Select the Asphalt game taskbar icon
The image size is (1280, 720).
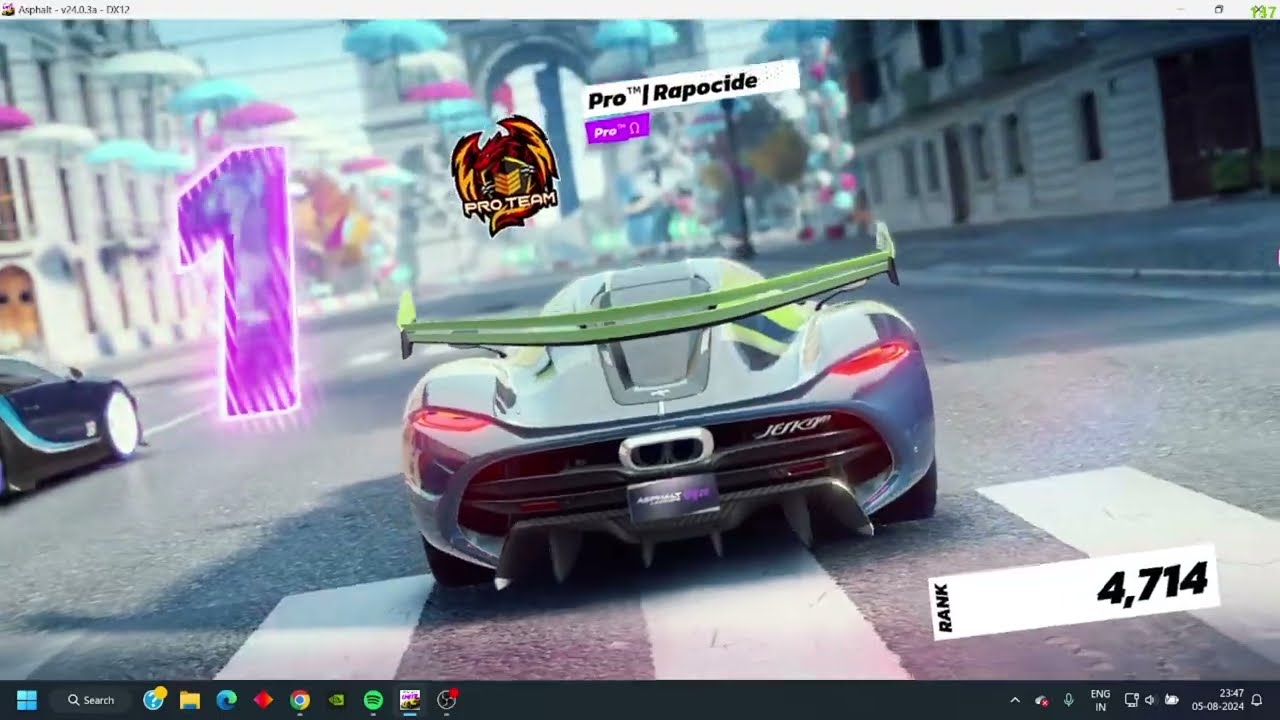pos(410,700)
